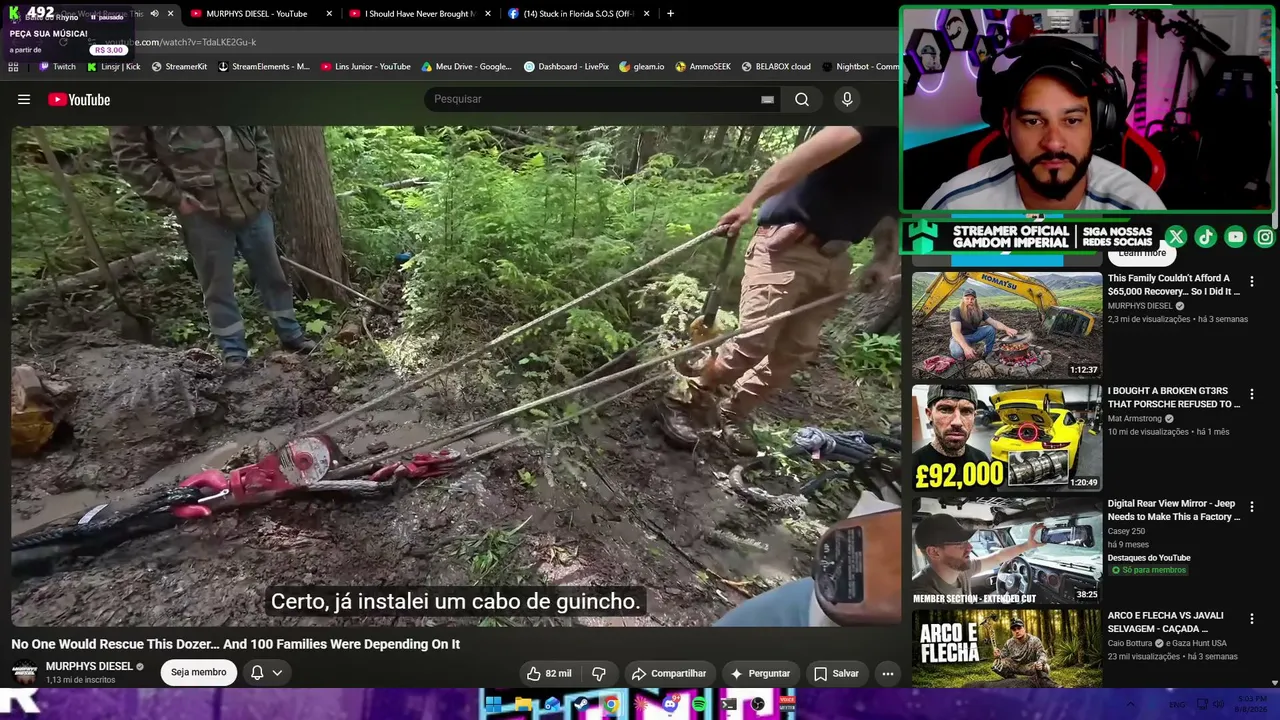Open a new browser tab
Screen dimensions: 1280x720
(x=670, y=14)
